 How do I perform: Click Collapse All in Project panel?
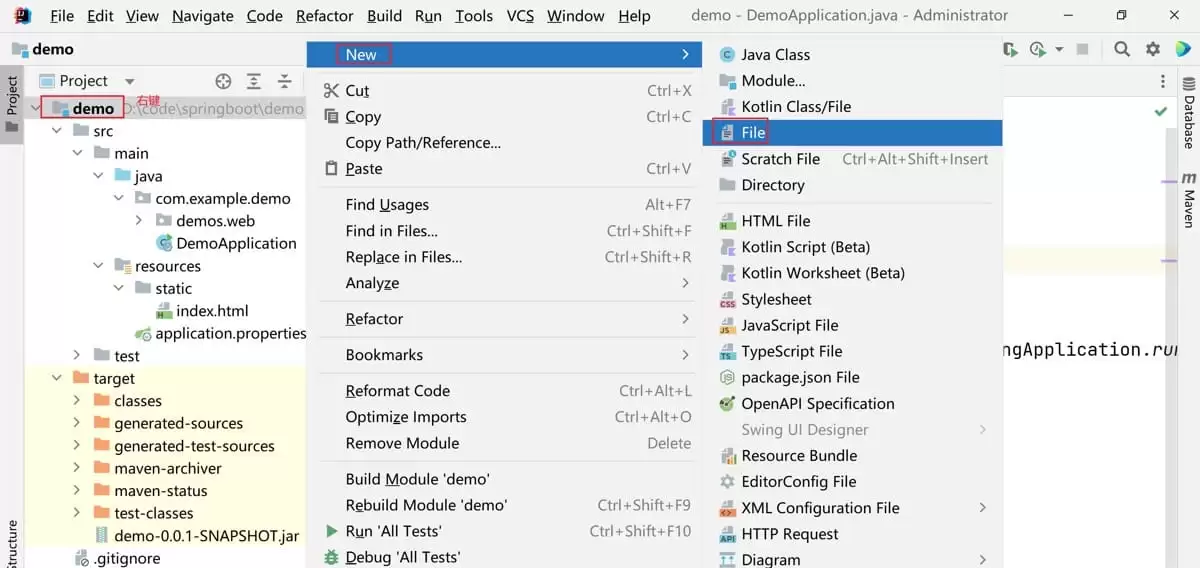click(285, 81)
